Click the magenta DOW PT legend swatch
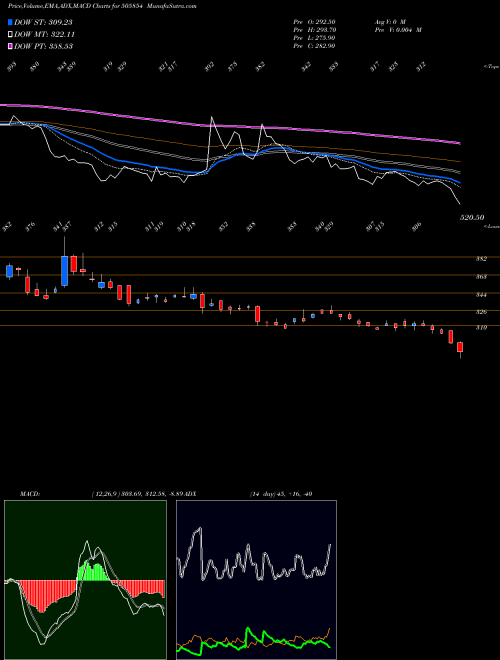Screen dimensions: 500x660 coord(11,46)
